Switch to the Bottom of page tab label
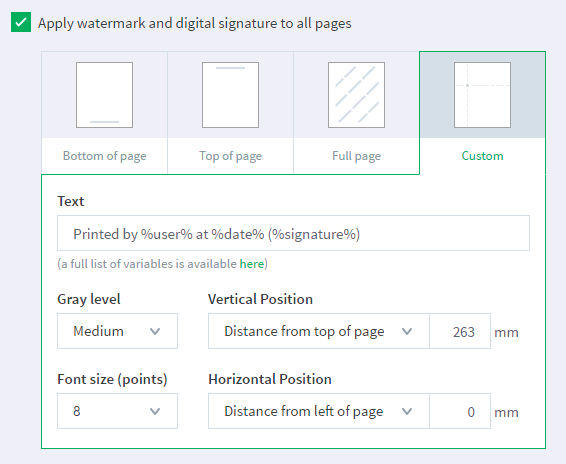 point(104,156)
